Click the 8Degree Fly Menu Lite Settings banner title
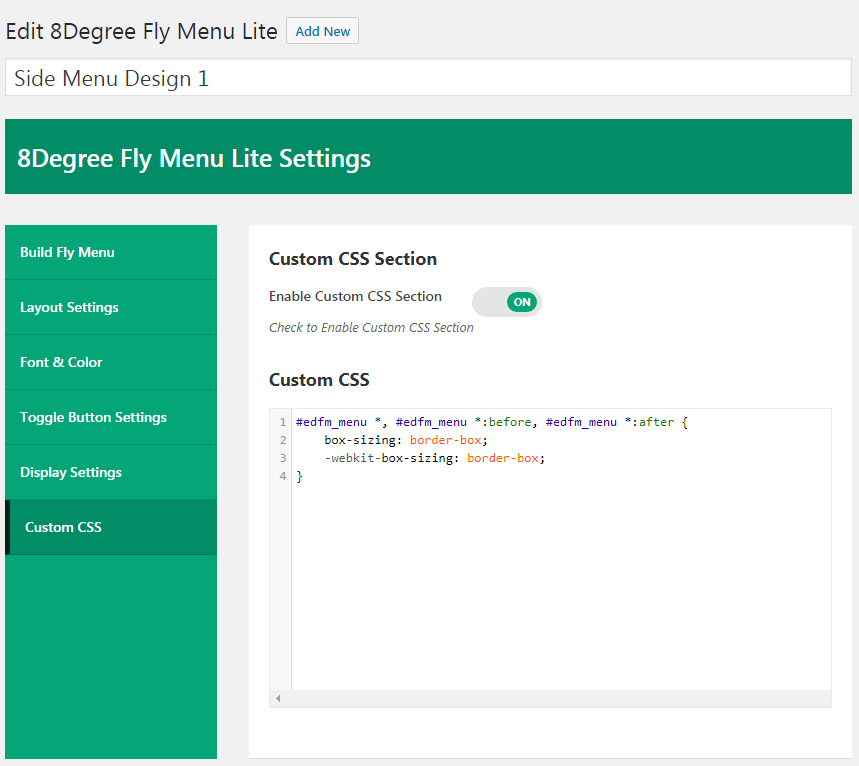This screenshot has width=859, height=766. coord(194,158)
